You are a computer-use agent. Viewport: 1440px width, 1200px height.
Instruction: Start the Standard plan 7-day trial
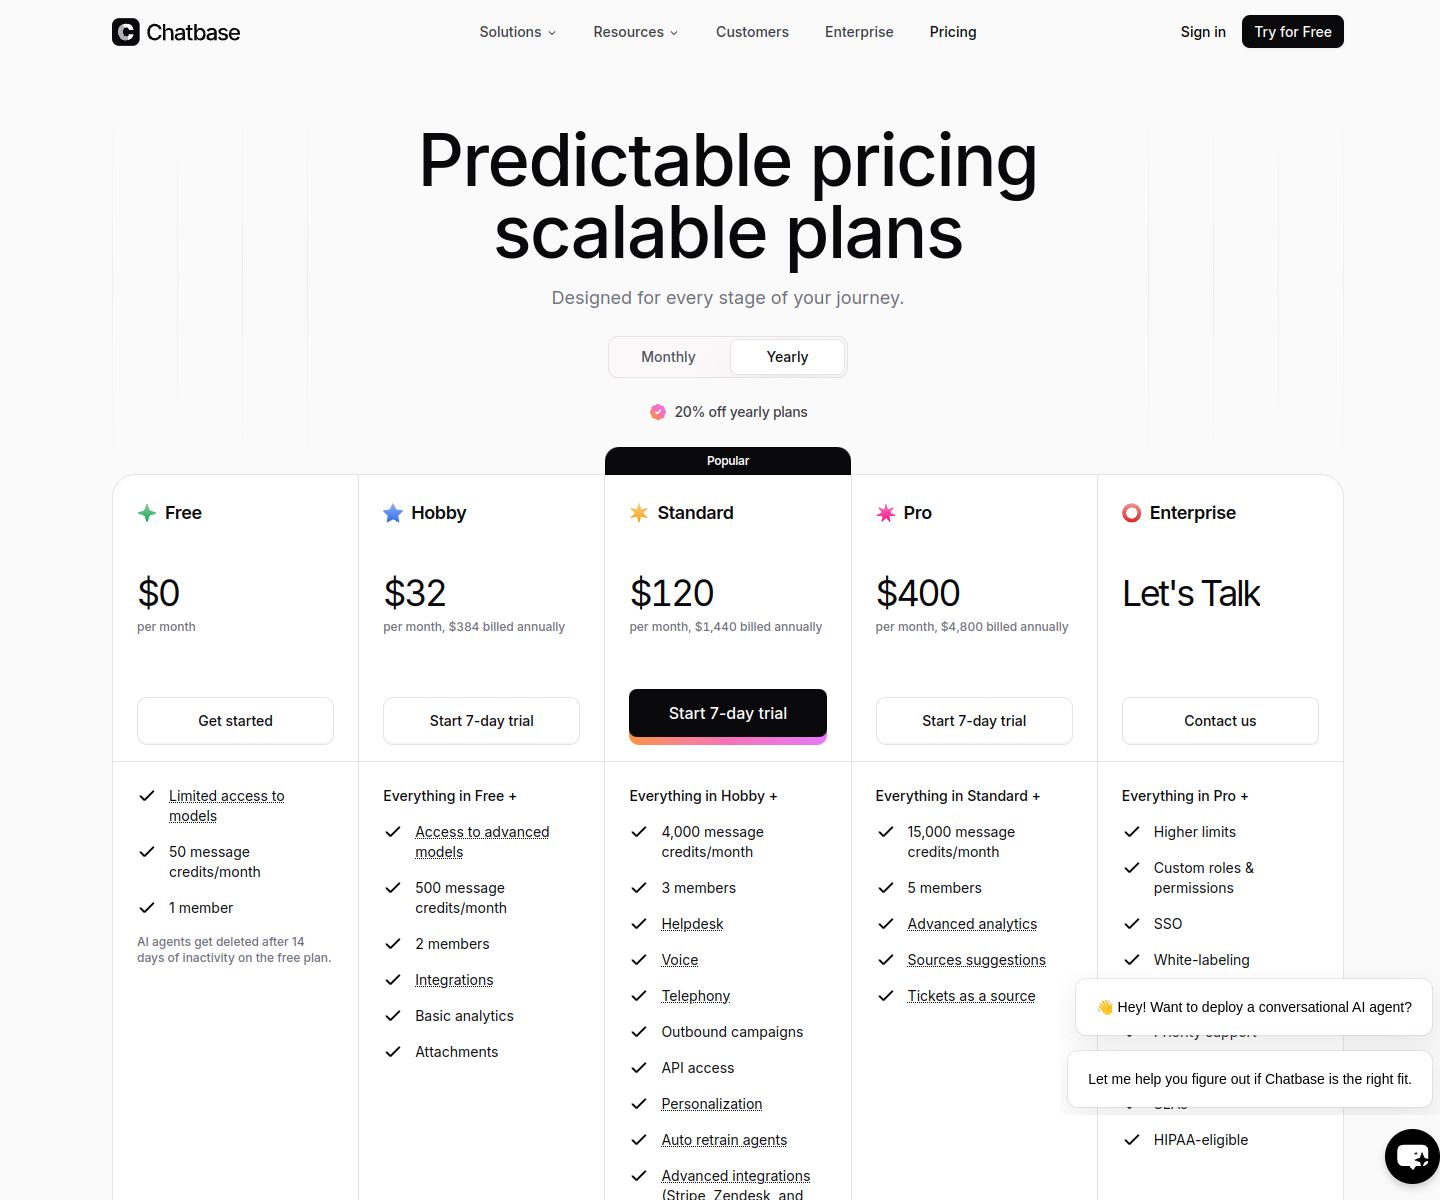[728, 713]
